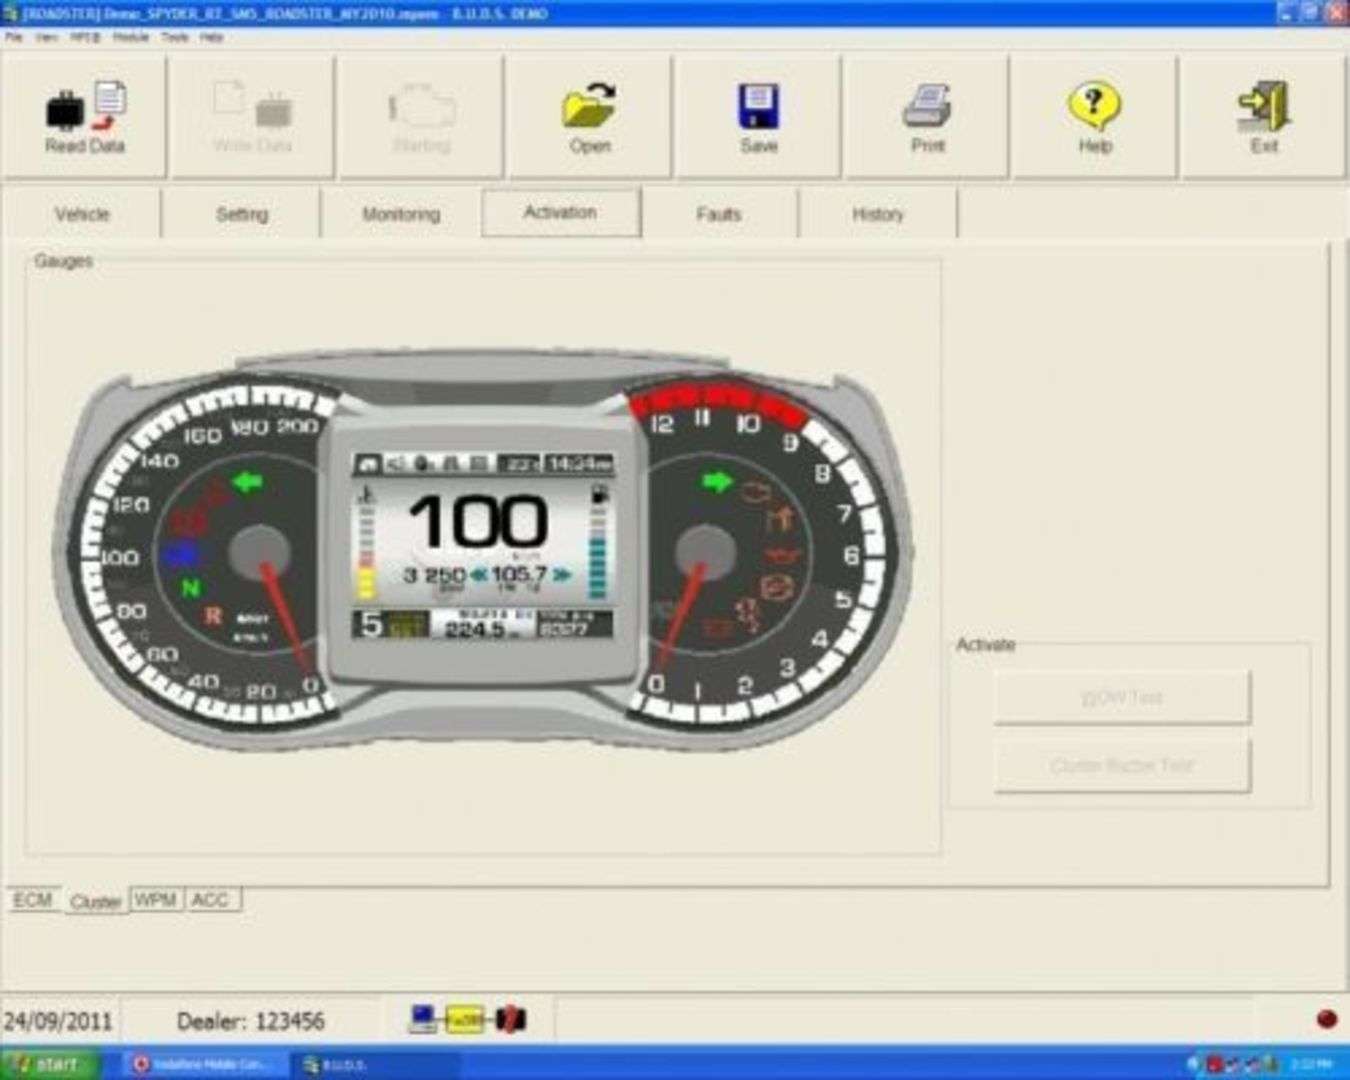Select the Faults tab
Image resolution: width=1350 pixels, height=1080 pixels.
718,214
